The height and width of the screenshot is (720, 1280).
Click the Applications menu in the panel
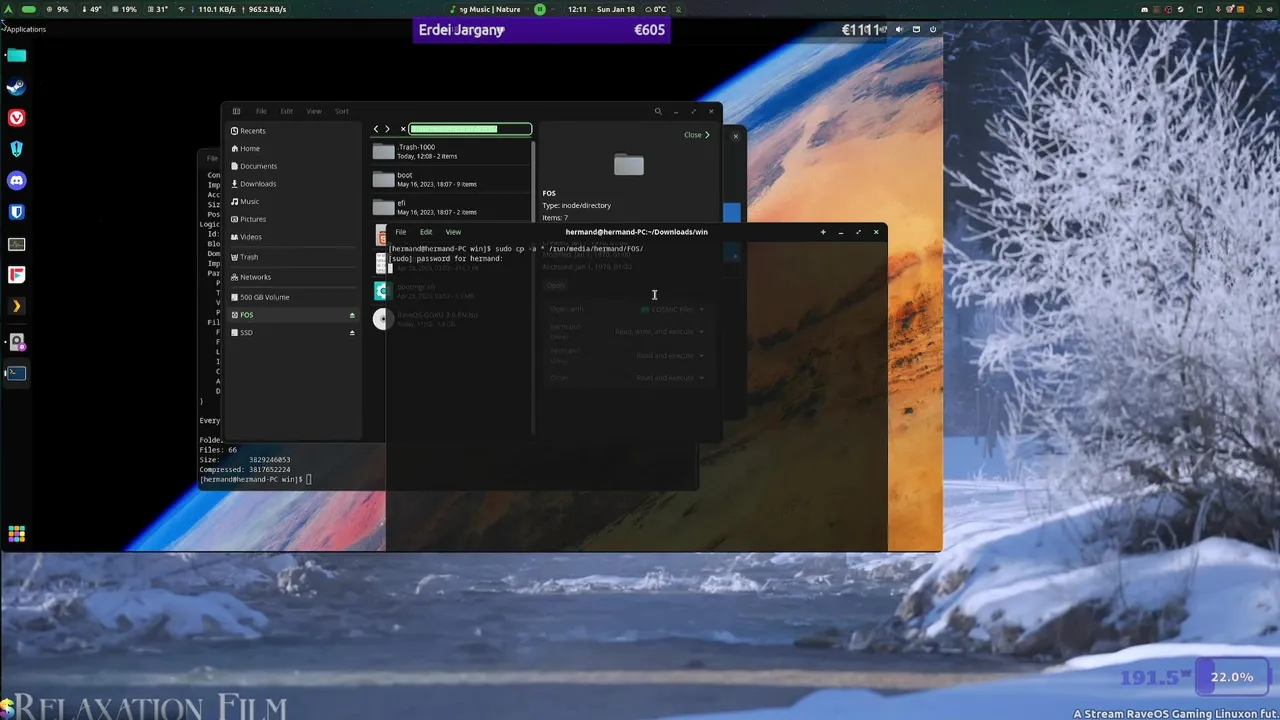click(25, 29)
